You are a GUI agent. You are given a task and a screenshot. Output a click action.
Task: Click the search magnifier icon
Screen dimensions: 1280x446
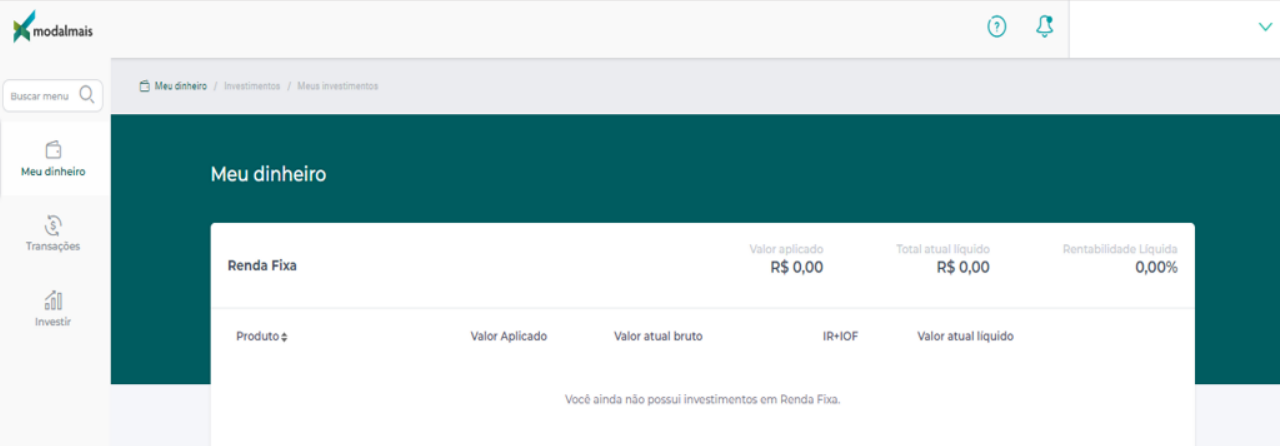pyautogui.click(x=87, y=95)
